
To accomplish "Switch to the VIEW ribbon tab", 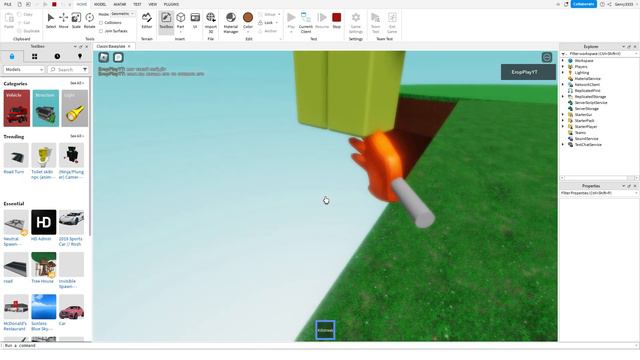I will [x=153, y=4].
